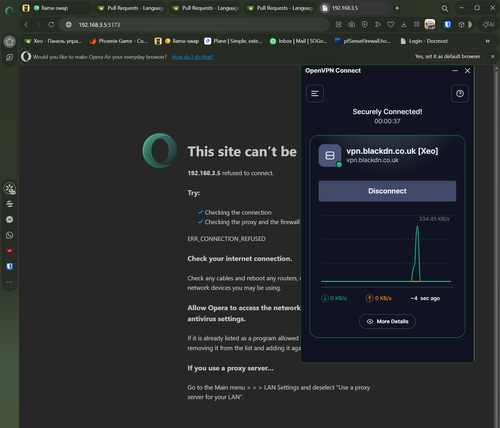Click the vpn.blackdn.co.uk [Xeo] profile name
The height and width of the screenshot is (428, 500).
pyautogui.click(x=392, y=151)
